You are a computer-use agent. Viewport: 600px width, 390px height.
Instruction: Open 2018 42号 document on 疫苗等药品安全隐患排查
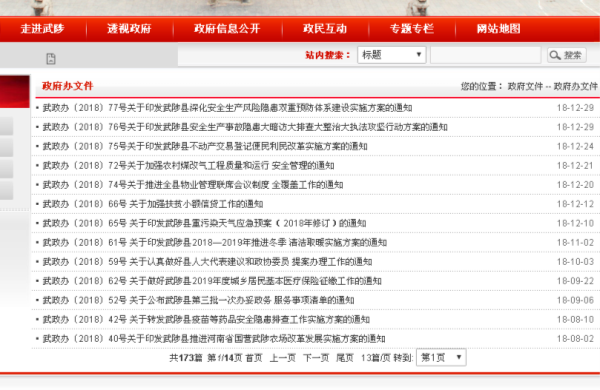206,320
